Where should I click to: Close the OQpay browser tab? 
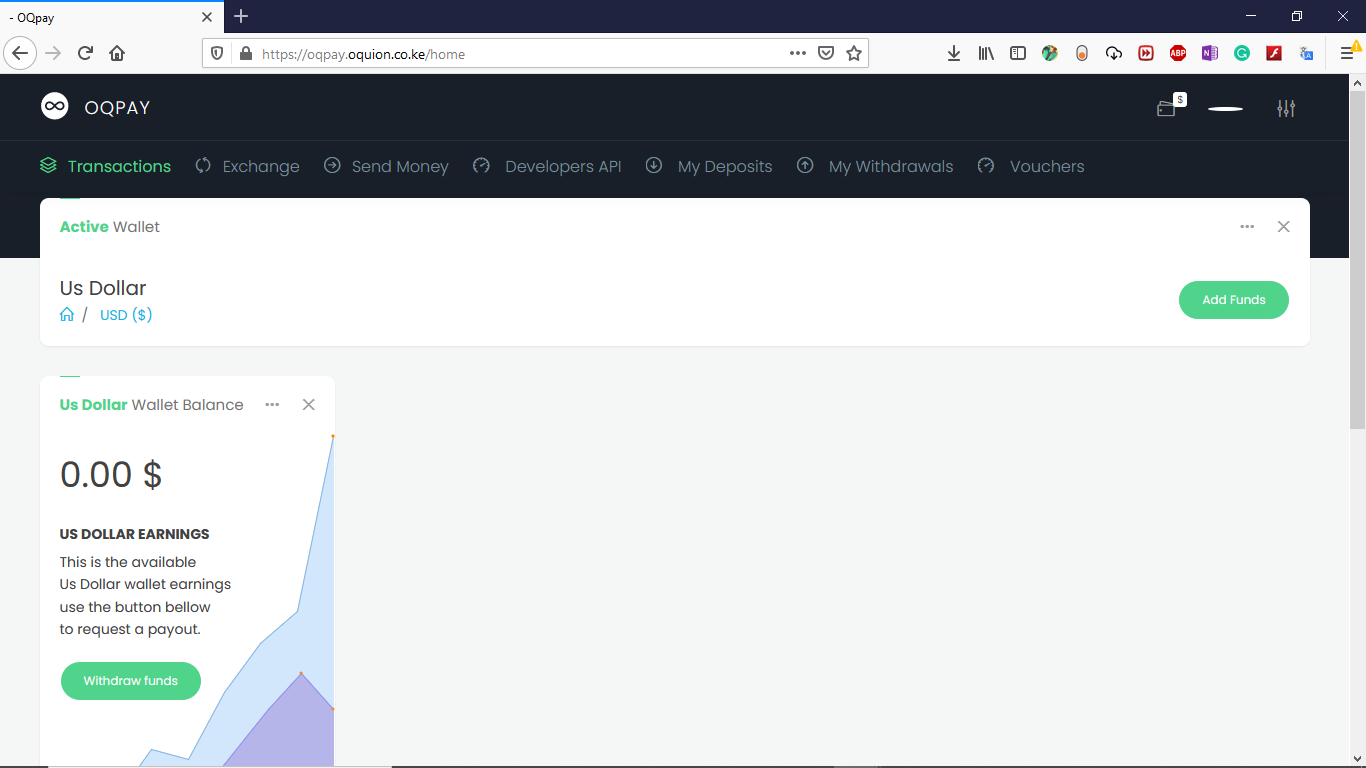(x=208, y=17)
